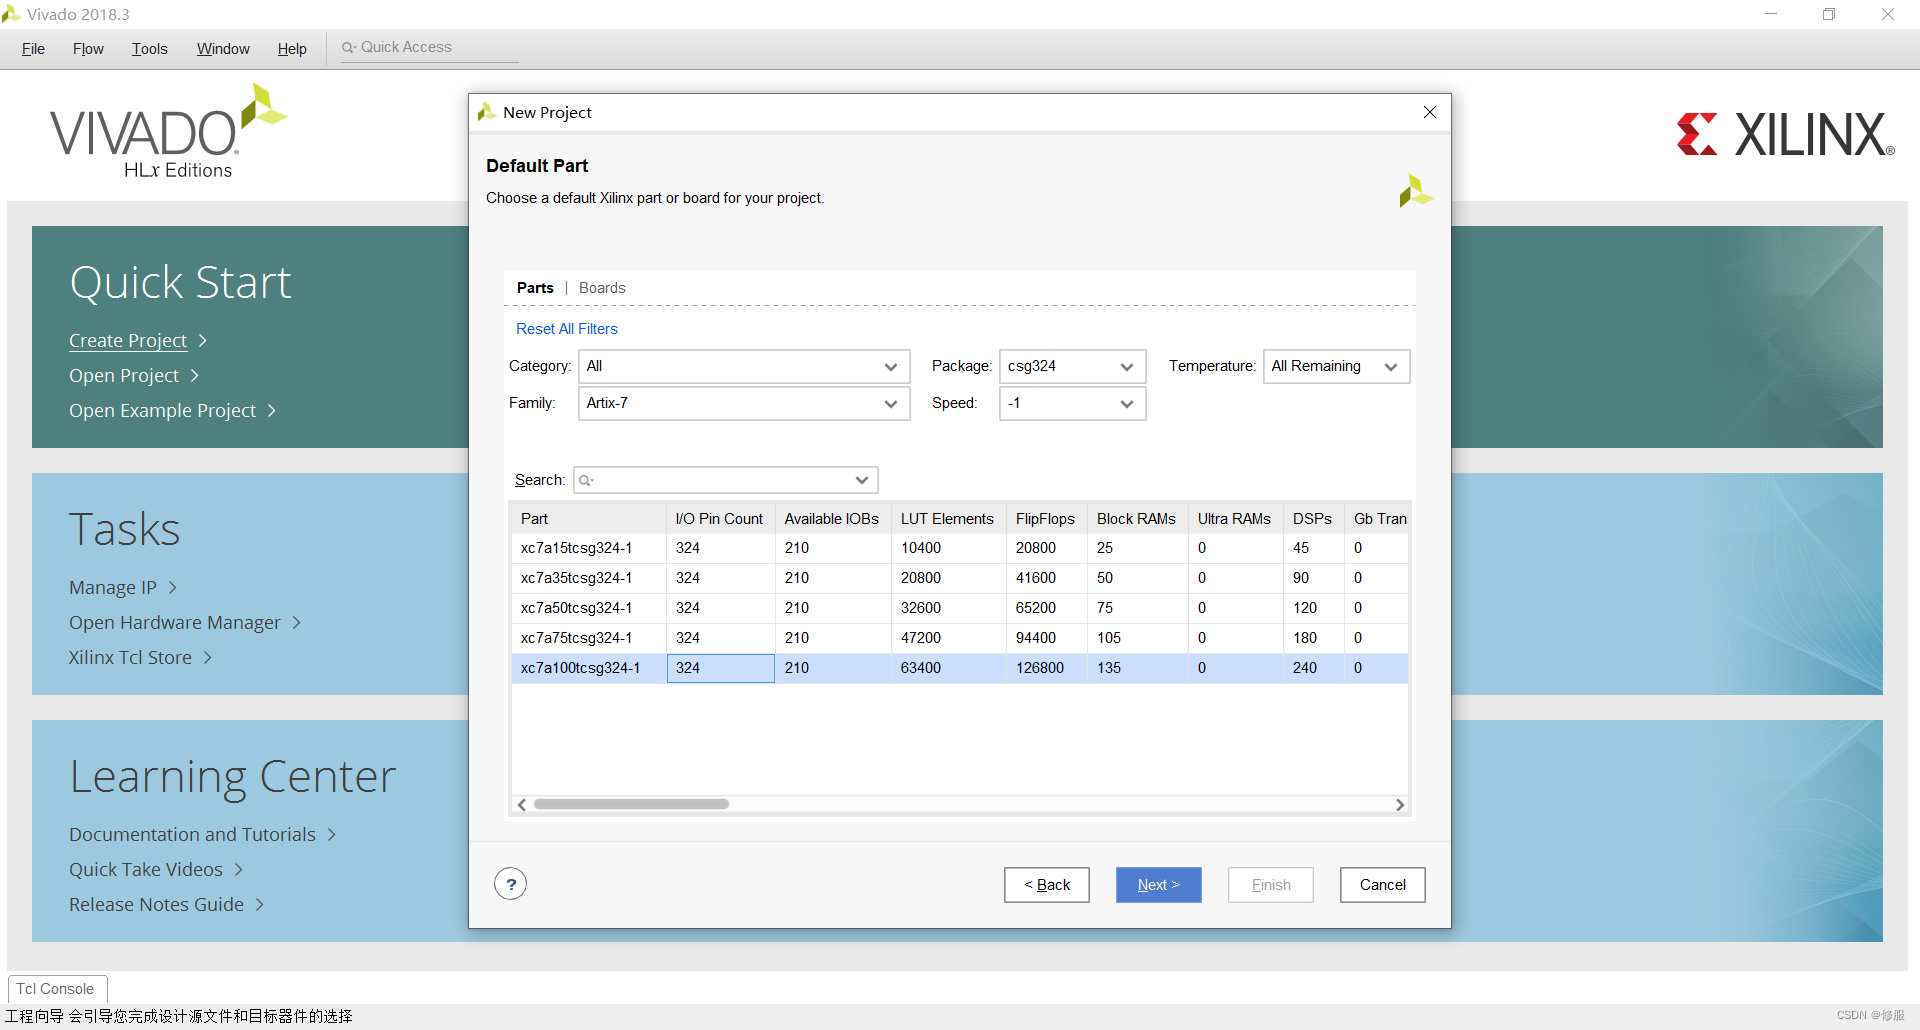Open the Window menu
The image size is (1920, 1030).
[223, 49]
